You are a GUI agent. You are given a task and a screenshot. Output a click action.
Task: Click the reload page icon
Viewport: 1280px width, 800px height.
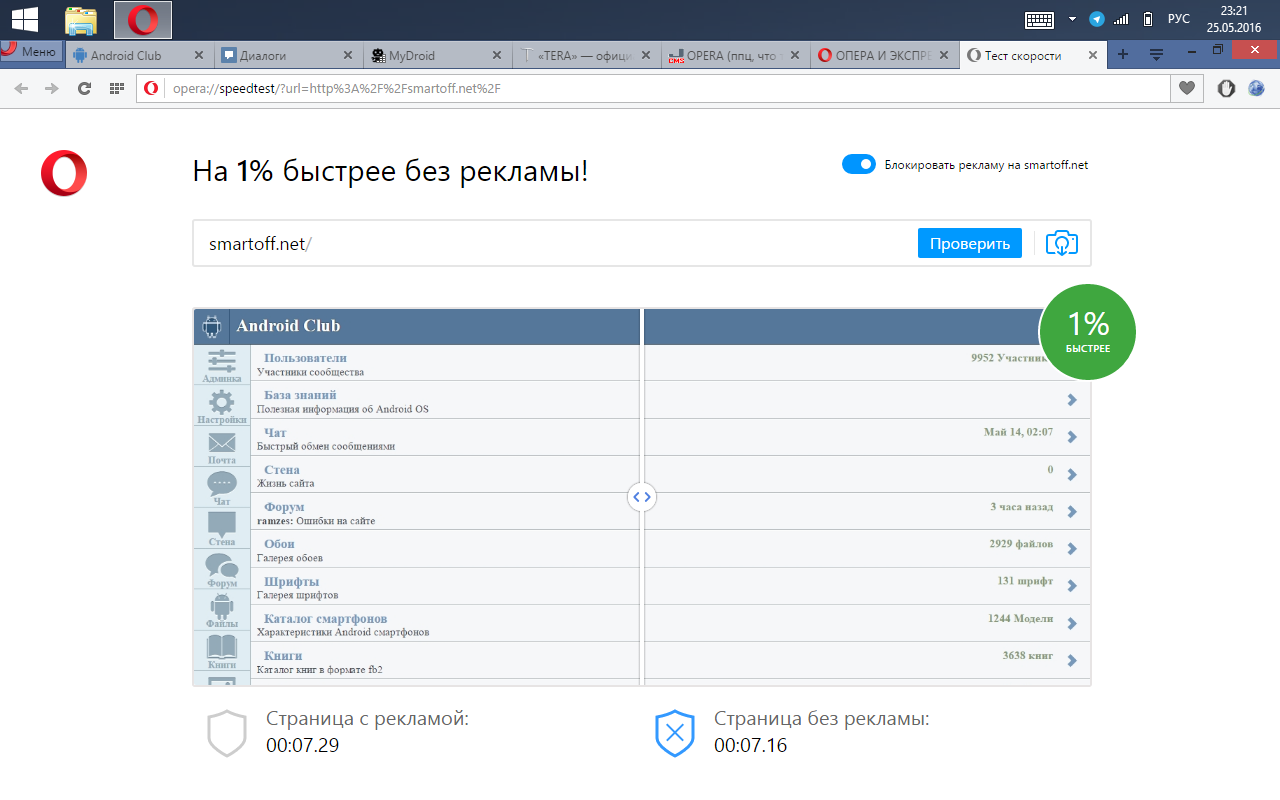85,88
